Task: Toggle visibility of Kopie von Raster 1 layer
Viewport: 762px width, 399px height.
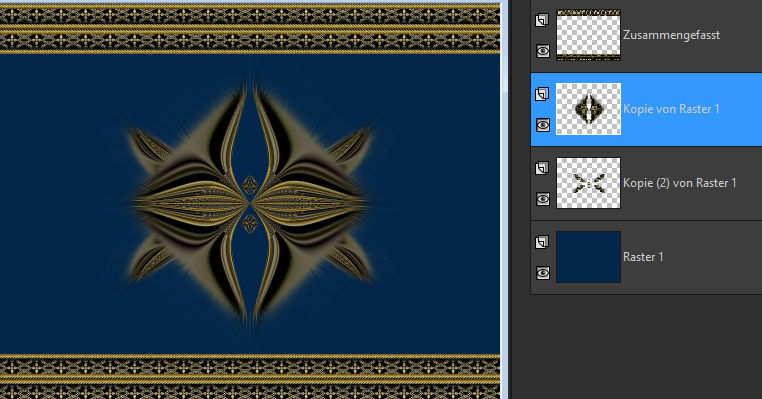Action: [543, 125]
